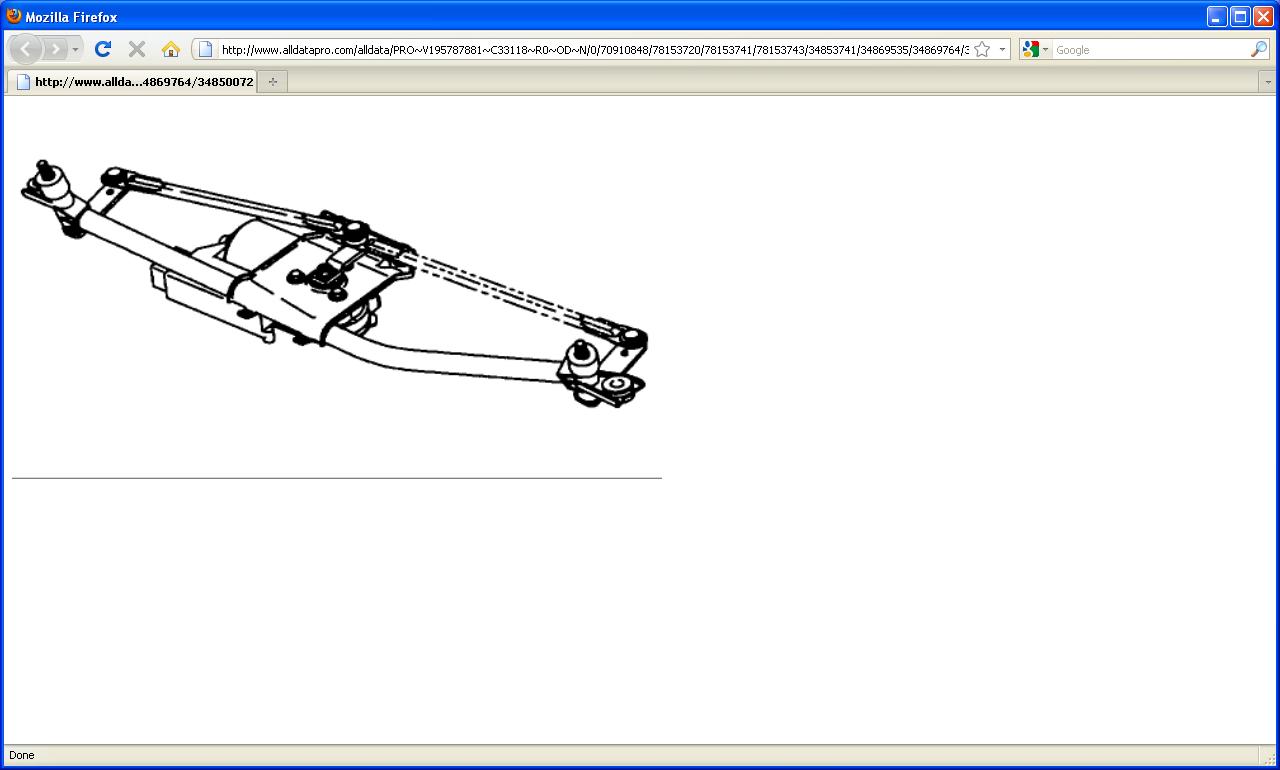Viewport: 1280px width, 770px height.
Task: Close the Mozilla Firefox window
Action: pos(1263,16)
